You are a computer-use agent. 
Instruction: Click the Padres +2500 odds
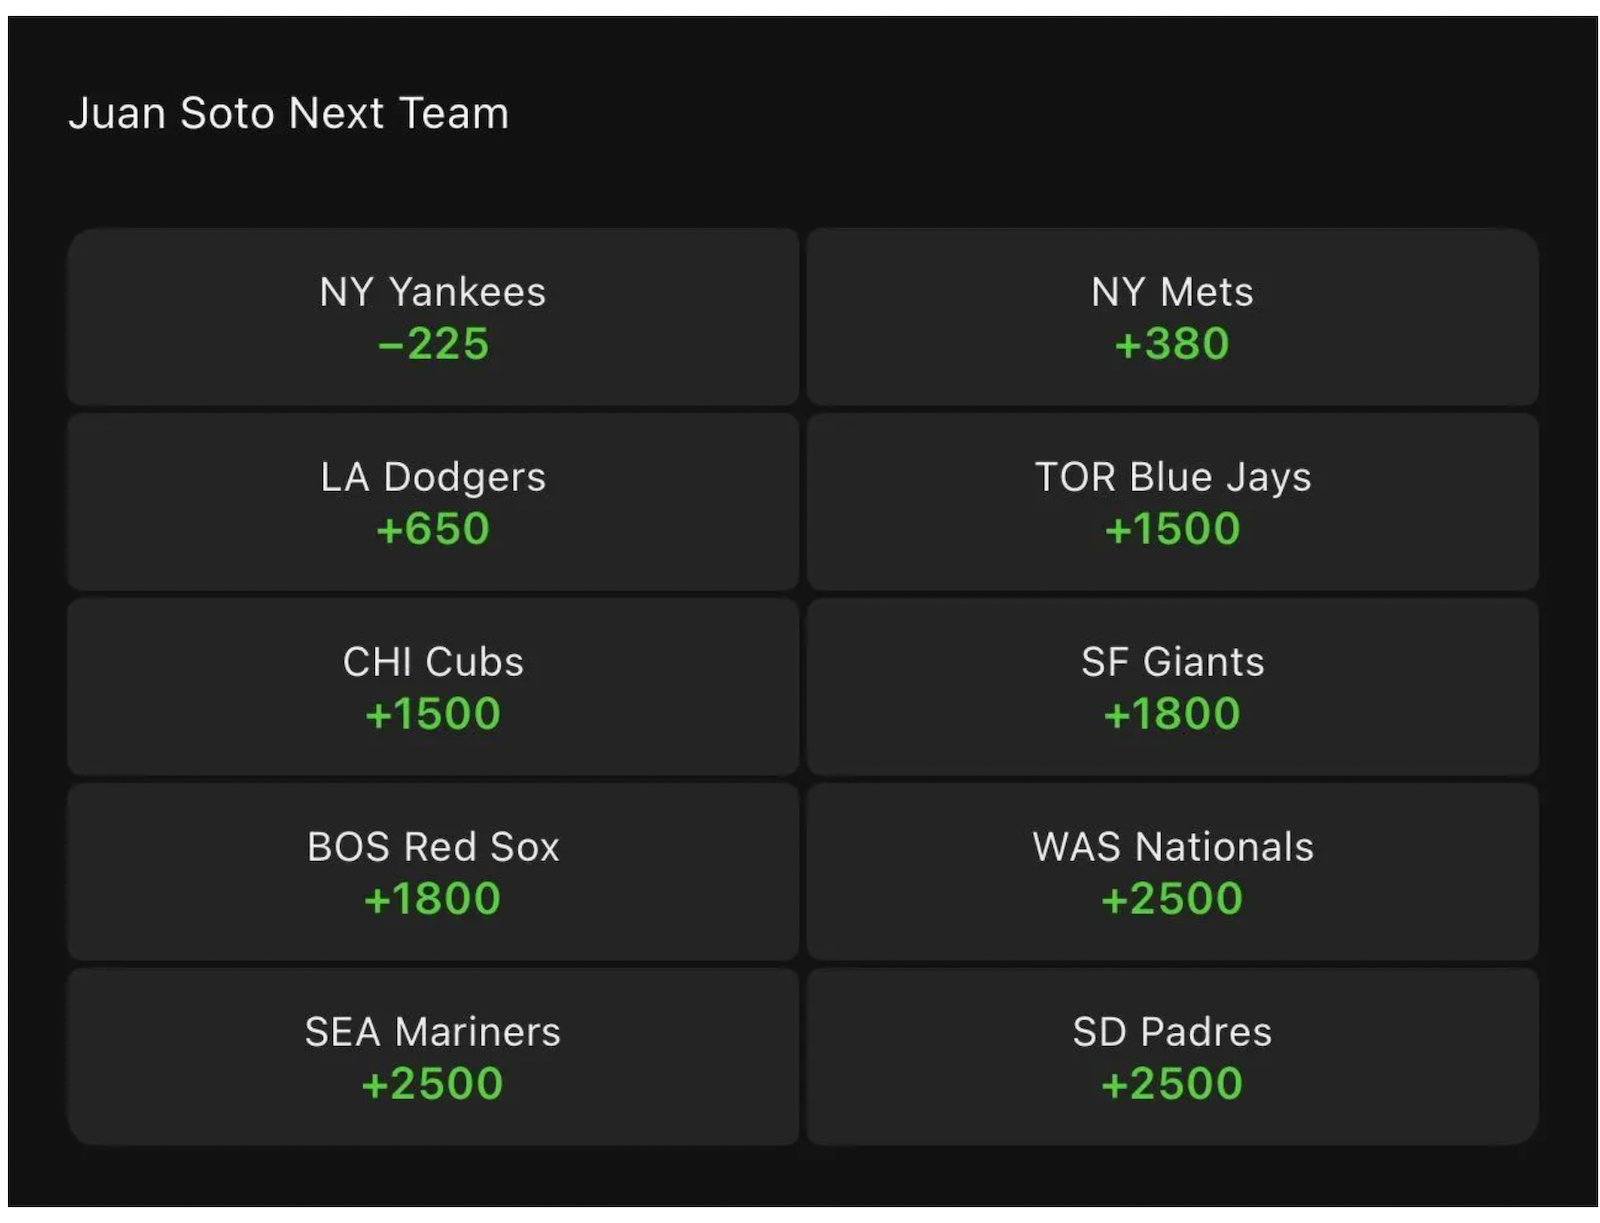(1172, 1084)
